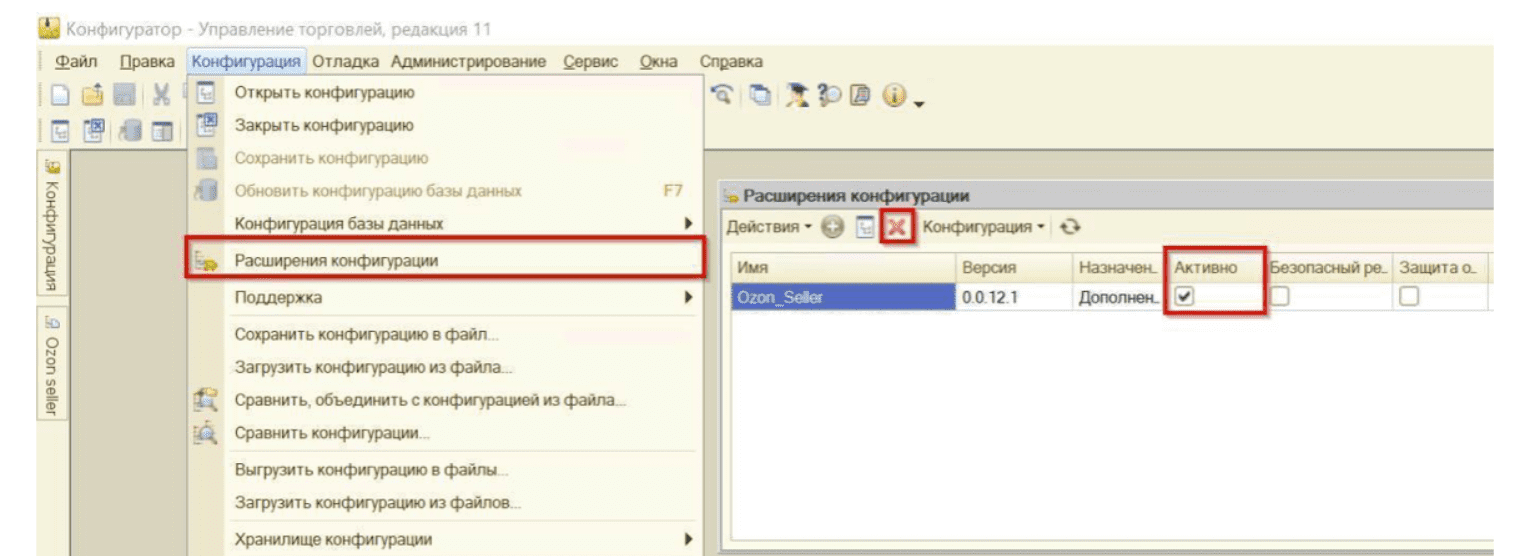Click the red X delete extension icon
This screenshot has height=556, width=1514.
click(x=895, y=228)
